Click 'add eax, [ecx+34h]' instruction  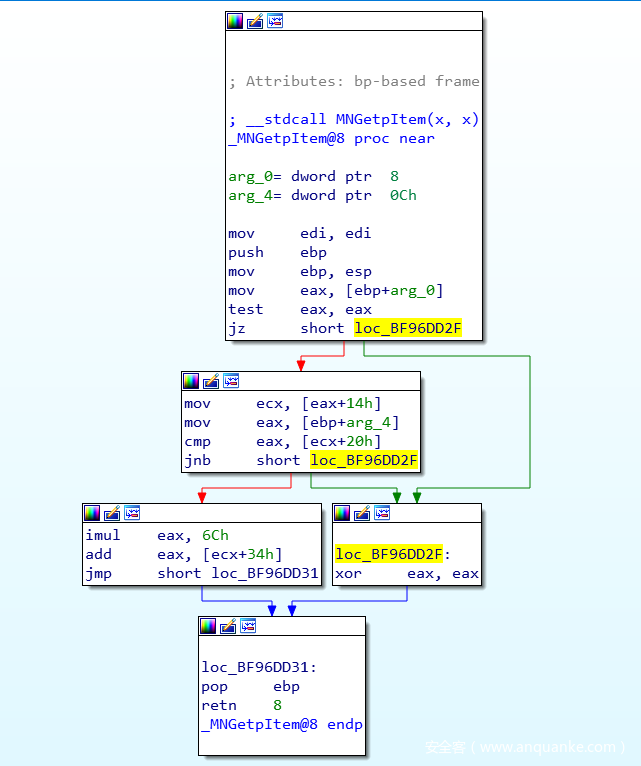pos(184,554)
